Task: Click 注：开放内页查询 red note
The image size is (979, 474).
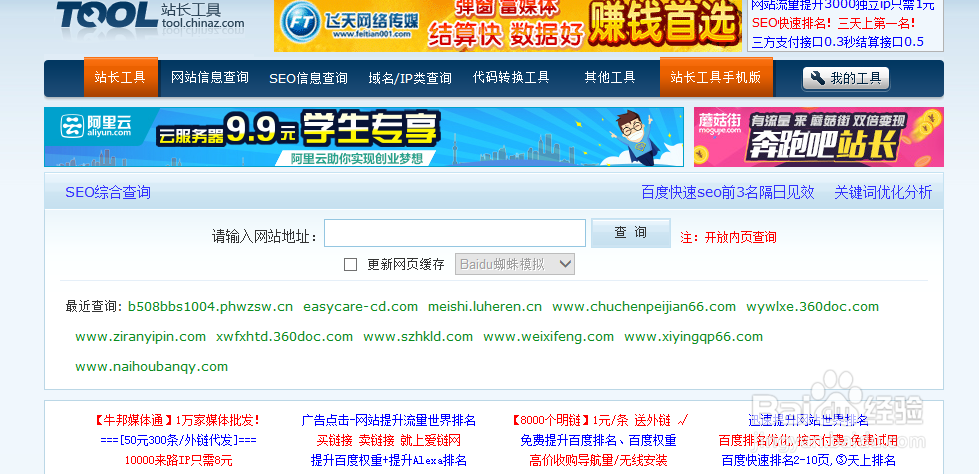Action: (x=728, y=237)
